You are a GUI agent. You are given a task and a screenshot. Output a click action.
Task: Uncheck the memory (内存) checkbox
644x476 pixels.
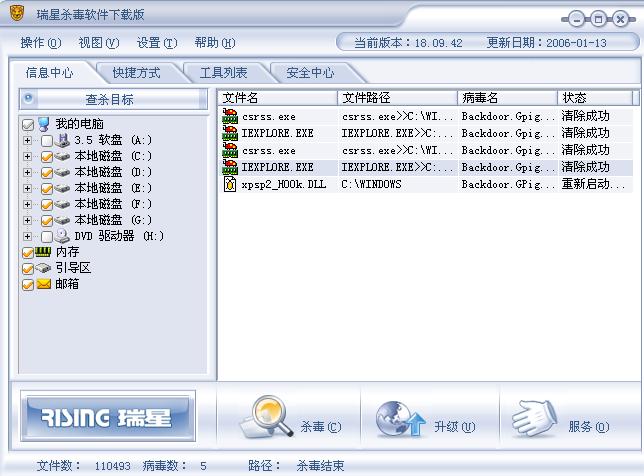28,253
